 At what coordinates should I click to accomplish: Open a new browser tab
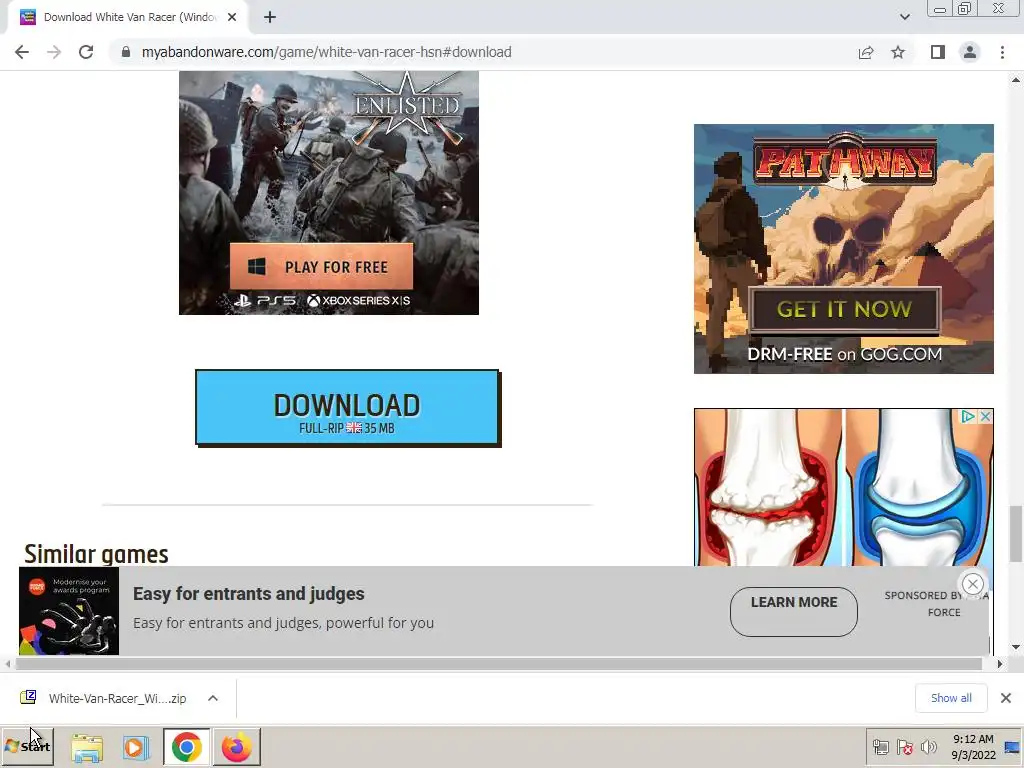click(x=270, y=17)
